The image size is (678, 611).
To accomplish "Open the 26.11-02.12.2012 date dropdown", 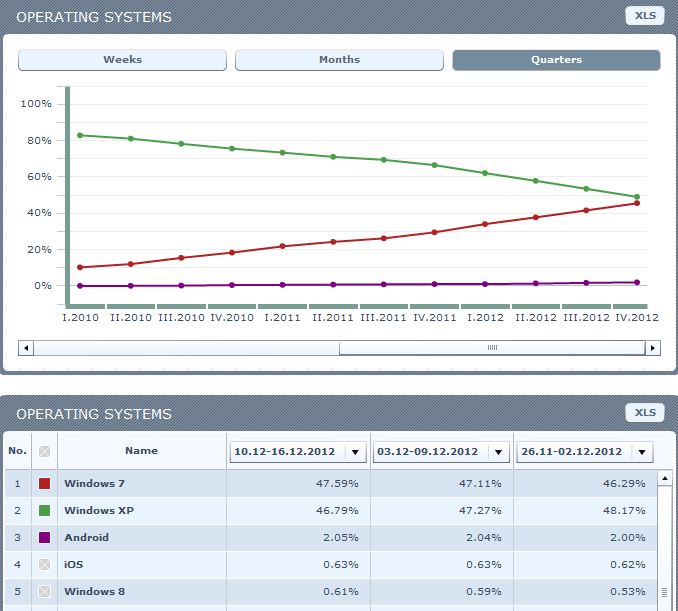I will 642,453.
